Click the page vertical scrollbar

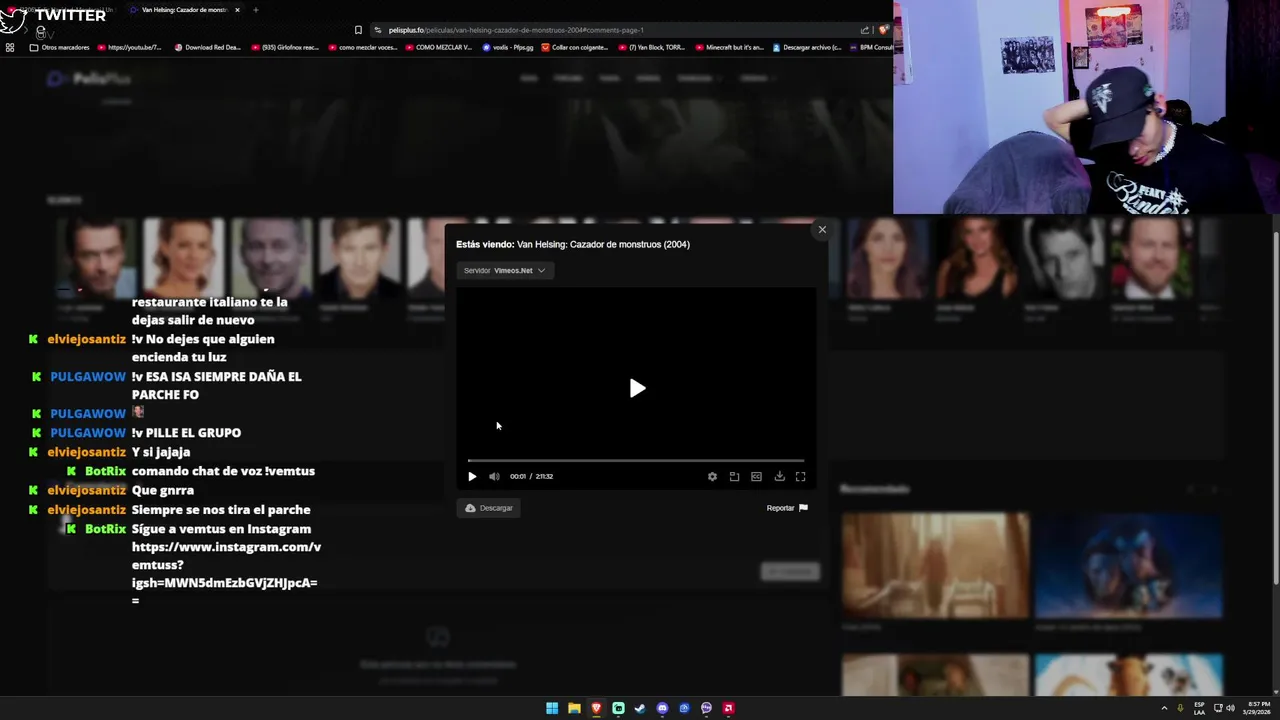click(1275, 410)
